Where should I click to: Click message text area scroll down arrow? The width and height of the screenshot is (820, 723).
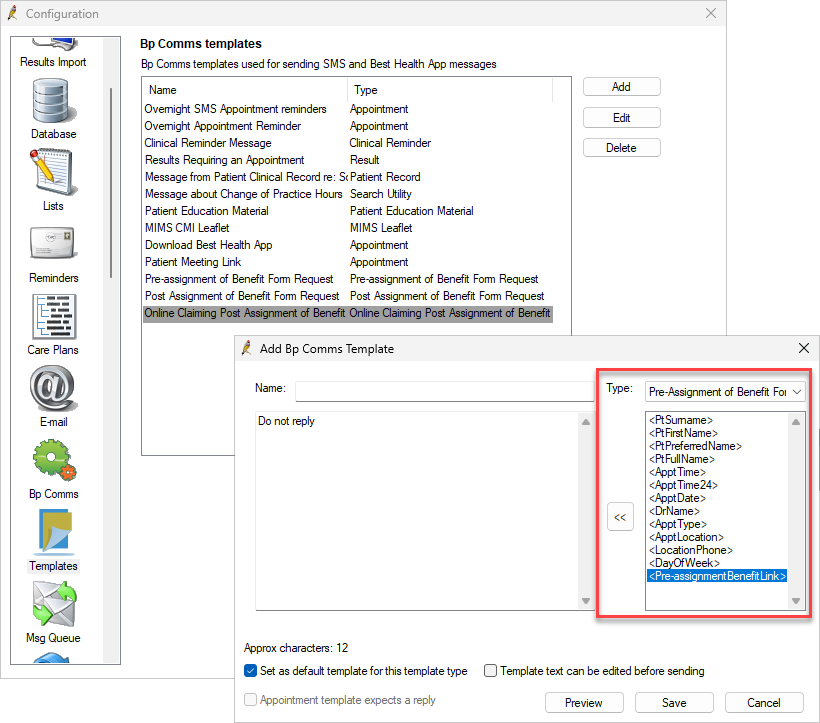point(586,601)
